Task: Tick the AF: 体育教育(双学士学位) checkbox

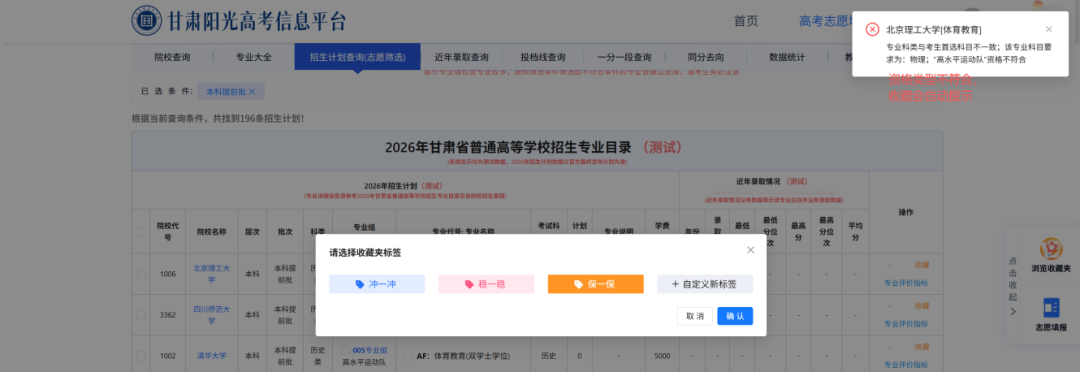Action: (x=408, y=356)
